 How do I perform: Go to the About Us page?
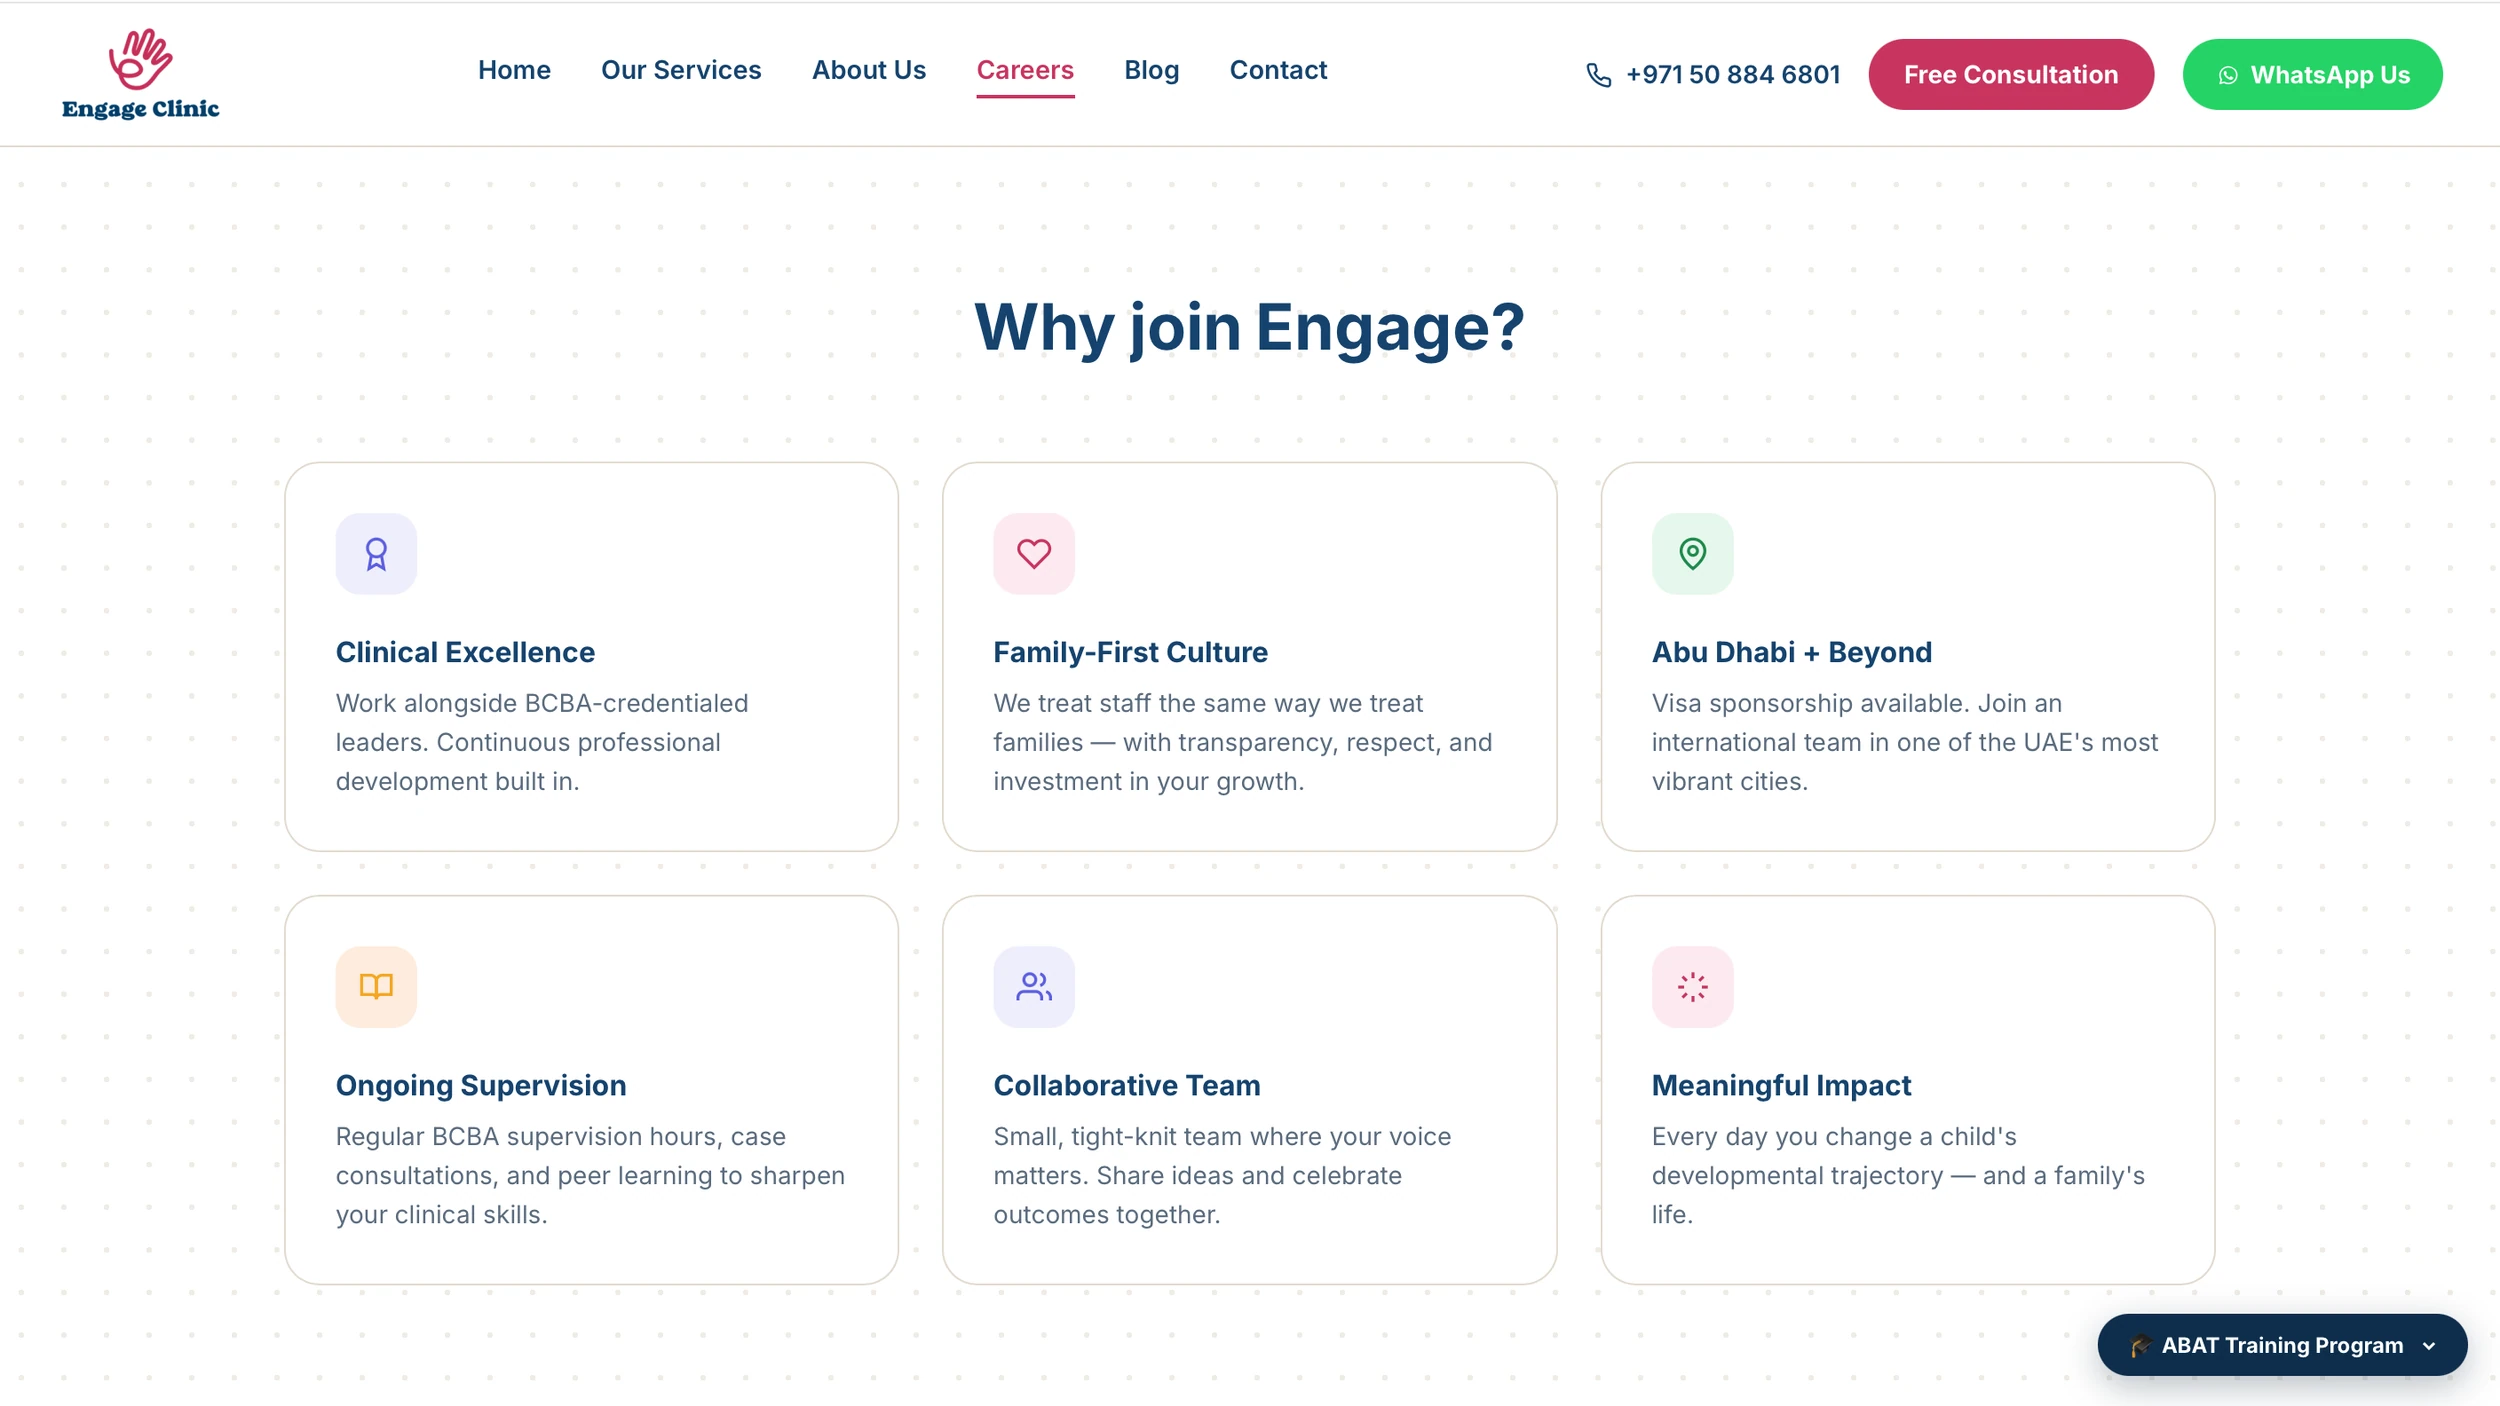coord(868,70)
